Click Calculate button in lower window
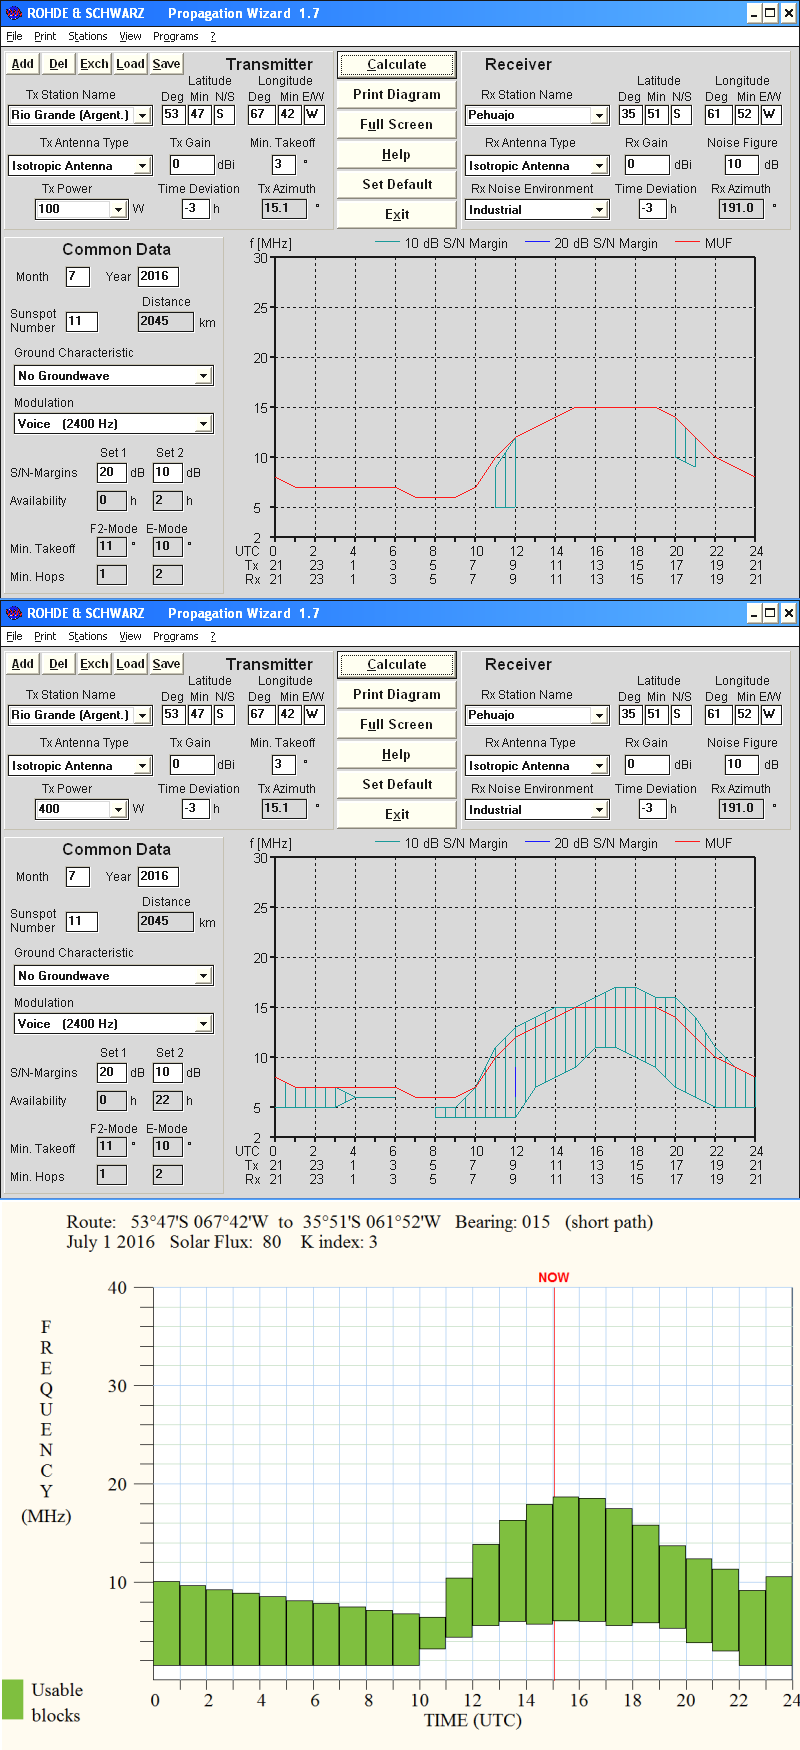Screen dimensions: 800x1750 (397, 665)
